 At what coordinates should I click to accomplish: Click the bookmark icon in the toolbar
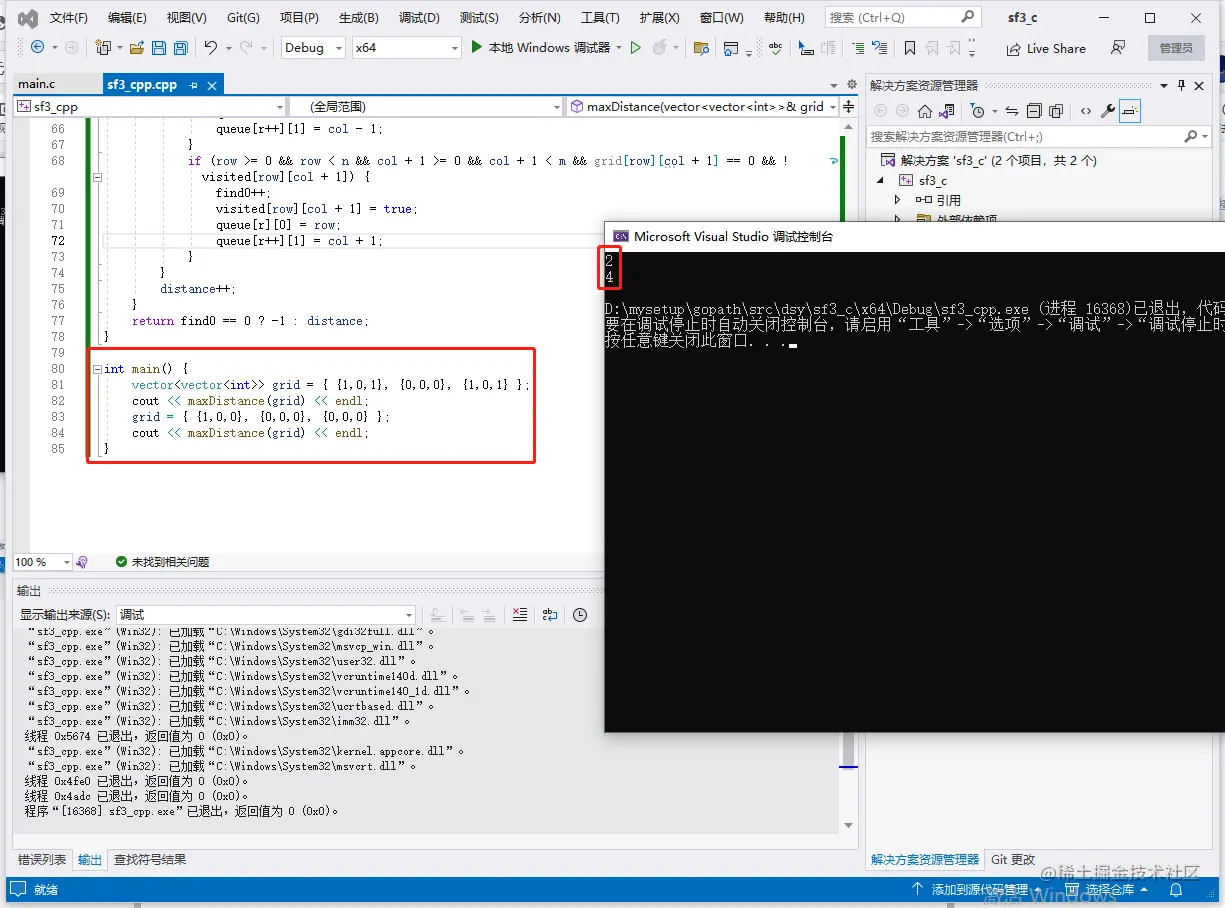(x=909, y=47)
